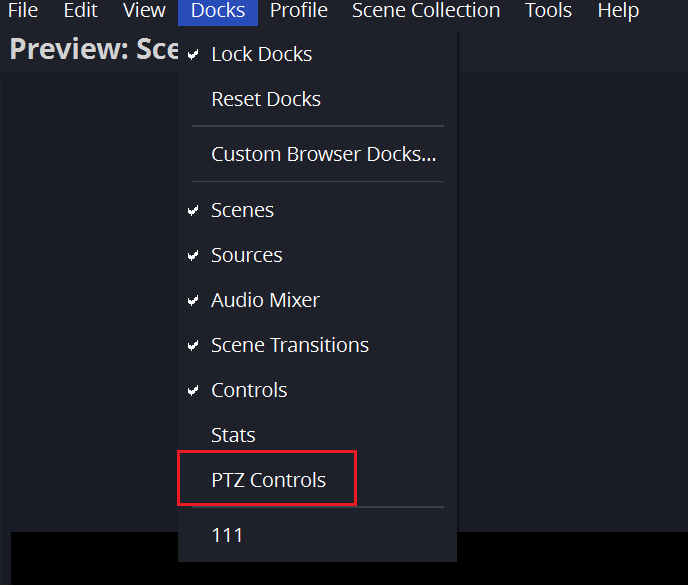Open the Help menu
Screen dimensions: 688x585
pos(618,11)
